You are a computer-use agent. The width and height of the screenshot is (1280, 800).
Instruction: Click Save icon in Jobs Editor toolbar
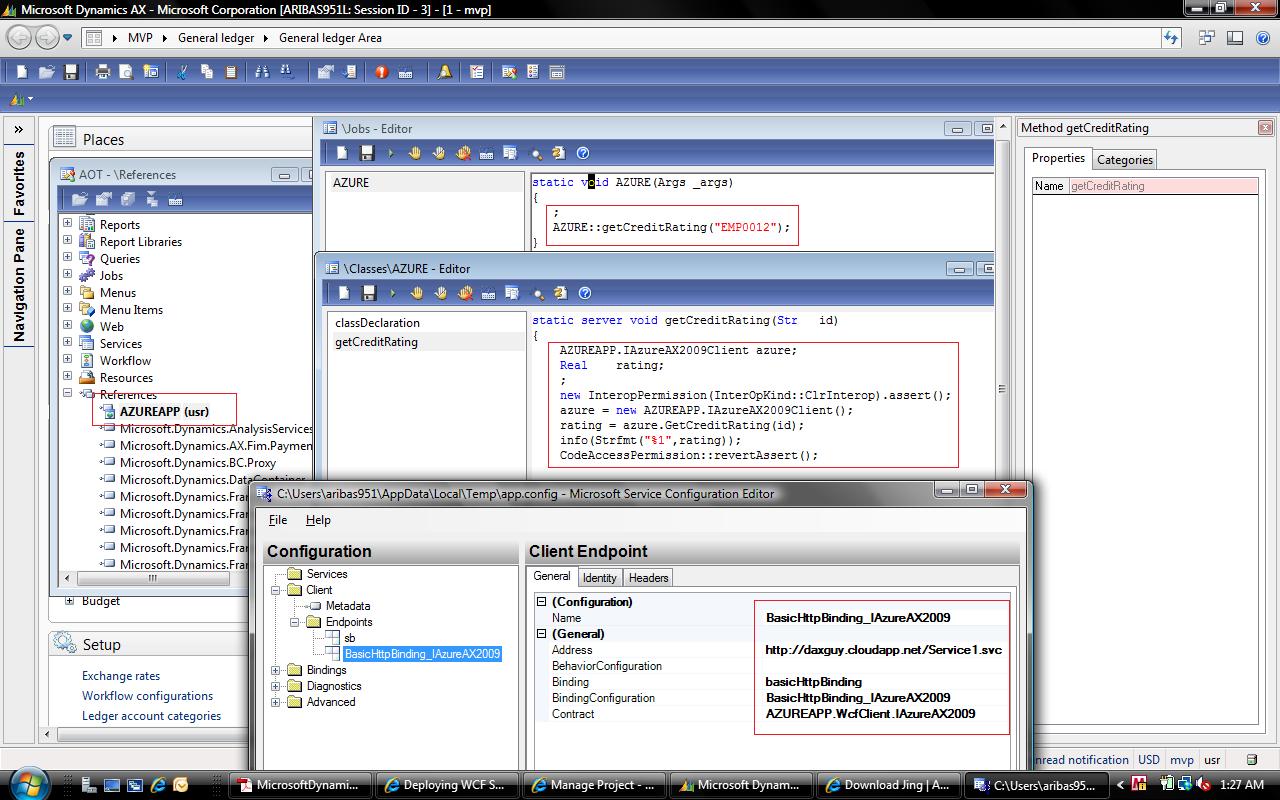pyautogui.click(x=366, y=153)
